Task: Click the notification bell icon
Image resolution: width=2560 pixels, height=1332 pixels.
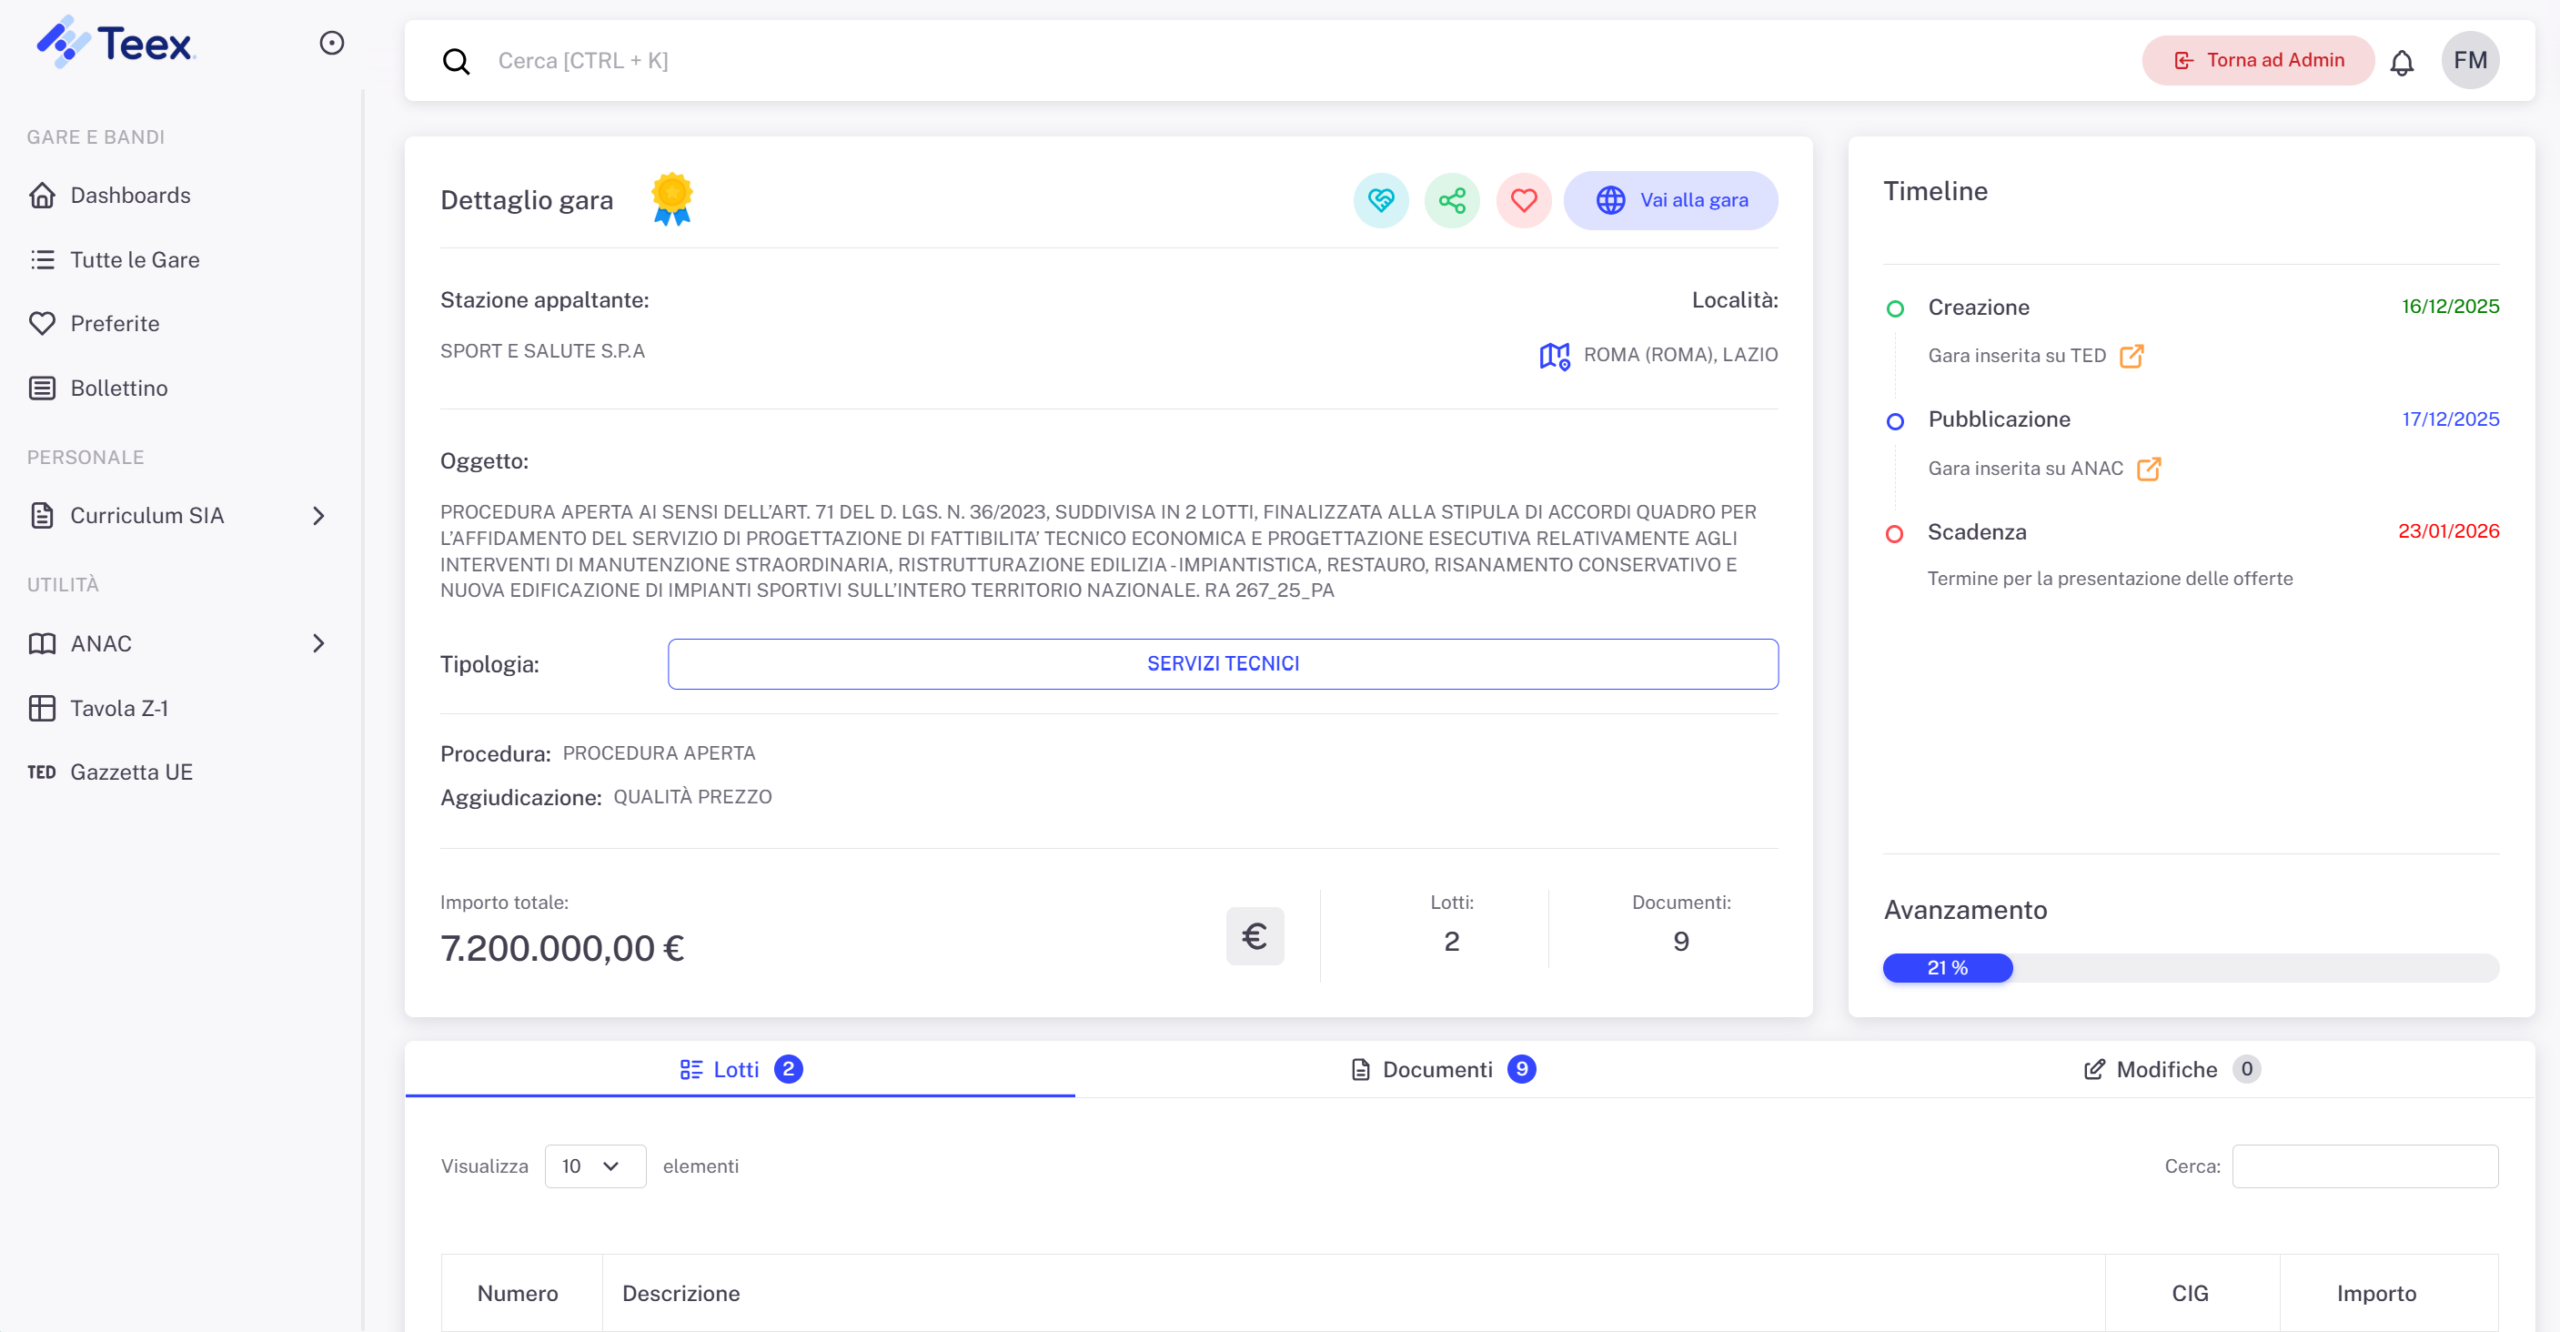Action: point(2401,62)
